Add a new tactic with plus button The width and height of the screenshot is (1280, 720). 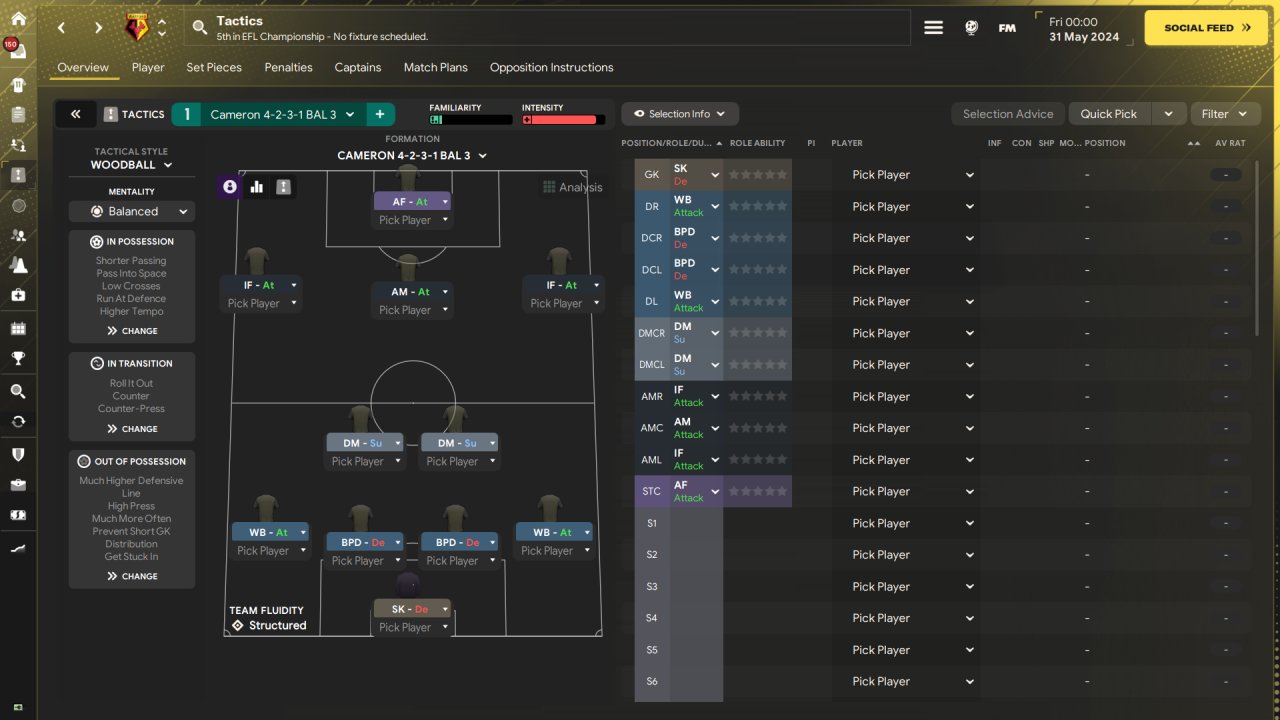point(380,114)
